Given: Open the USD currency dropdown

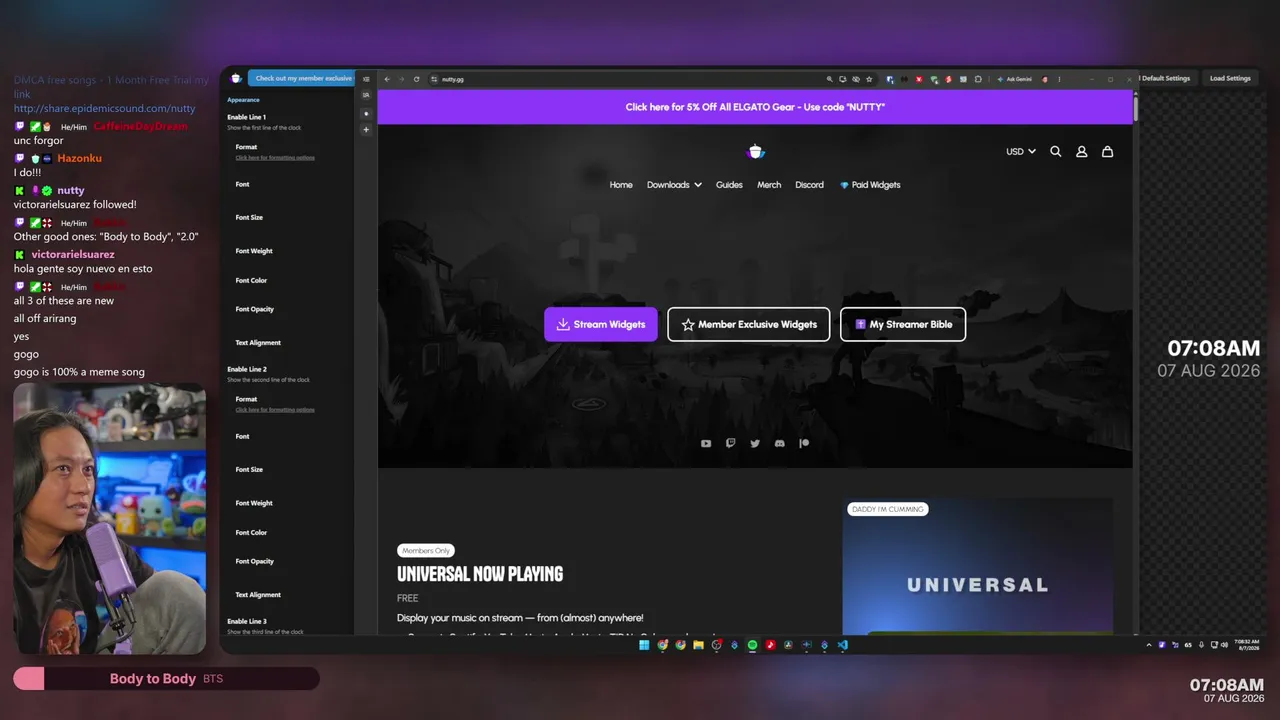Looking at the screenshot, I should pos(1020,152).
